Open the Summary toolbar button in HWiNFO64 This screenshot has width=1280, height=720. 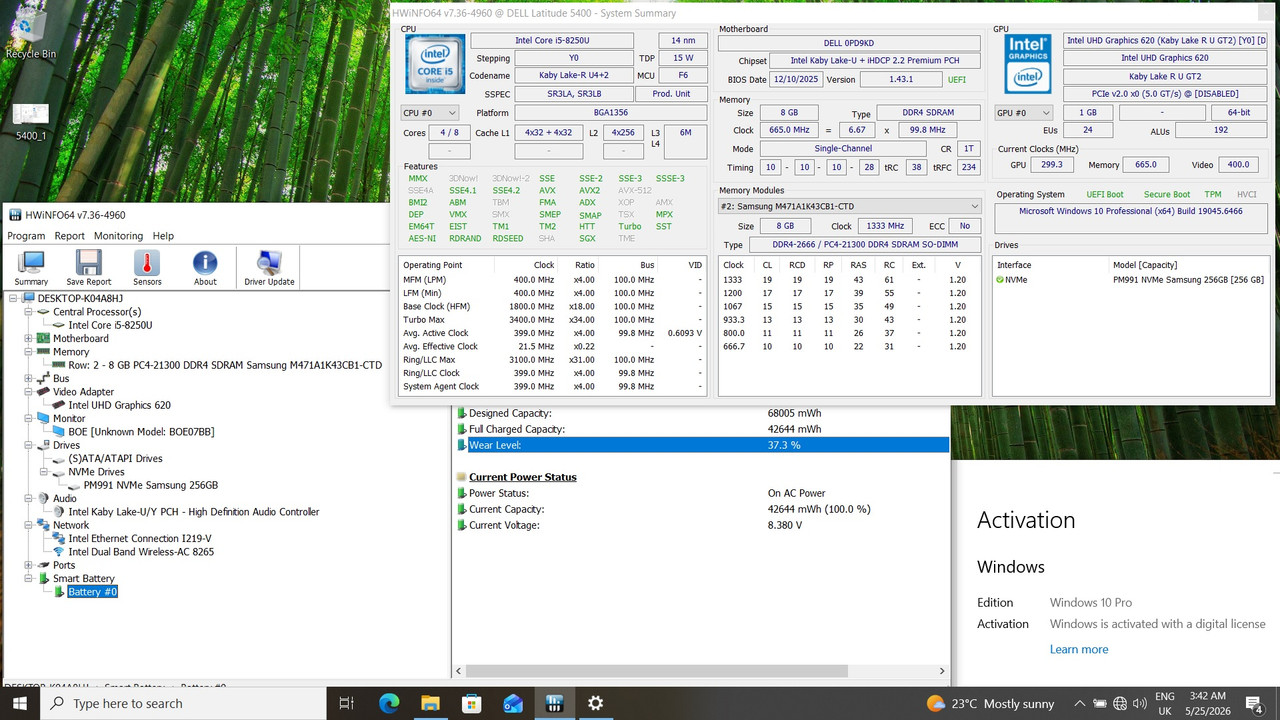coord(31,267)
